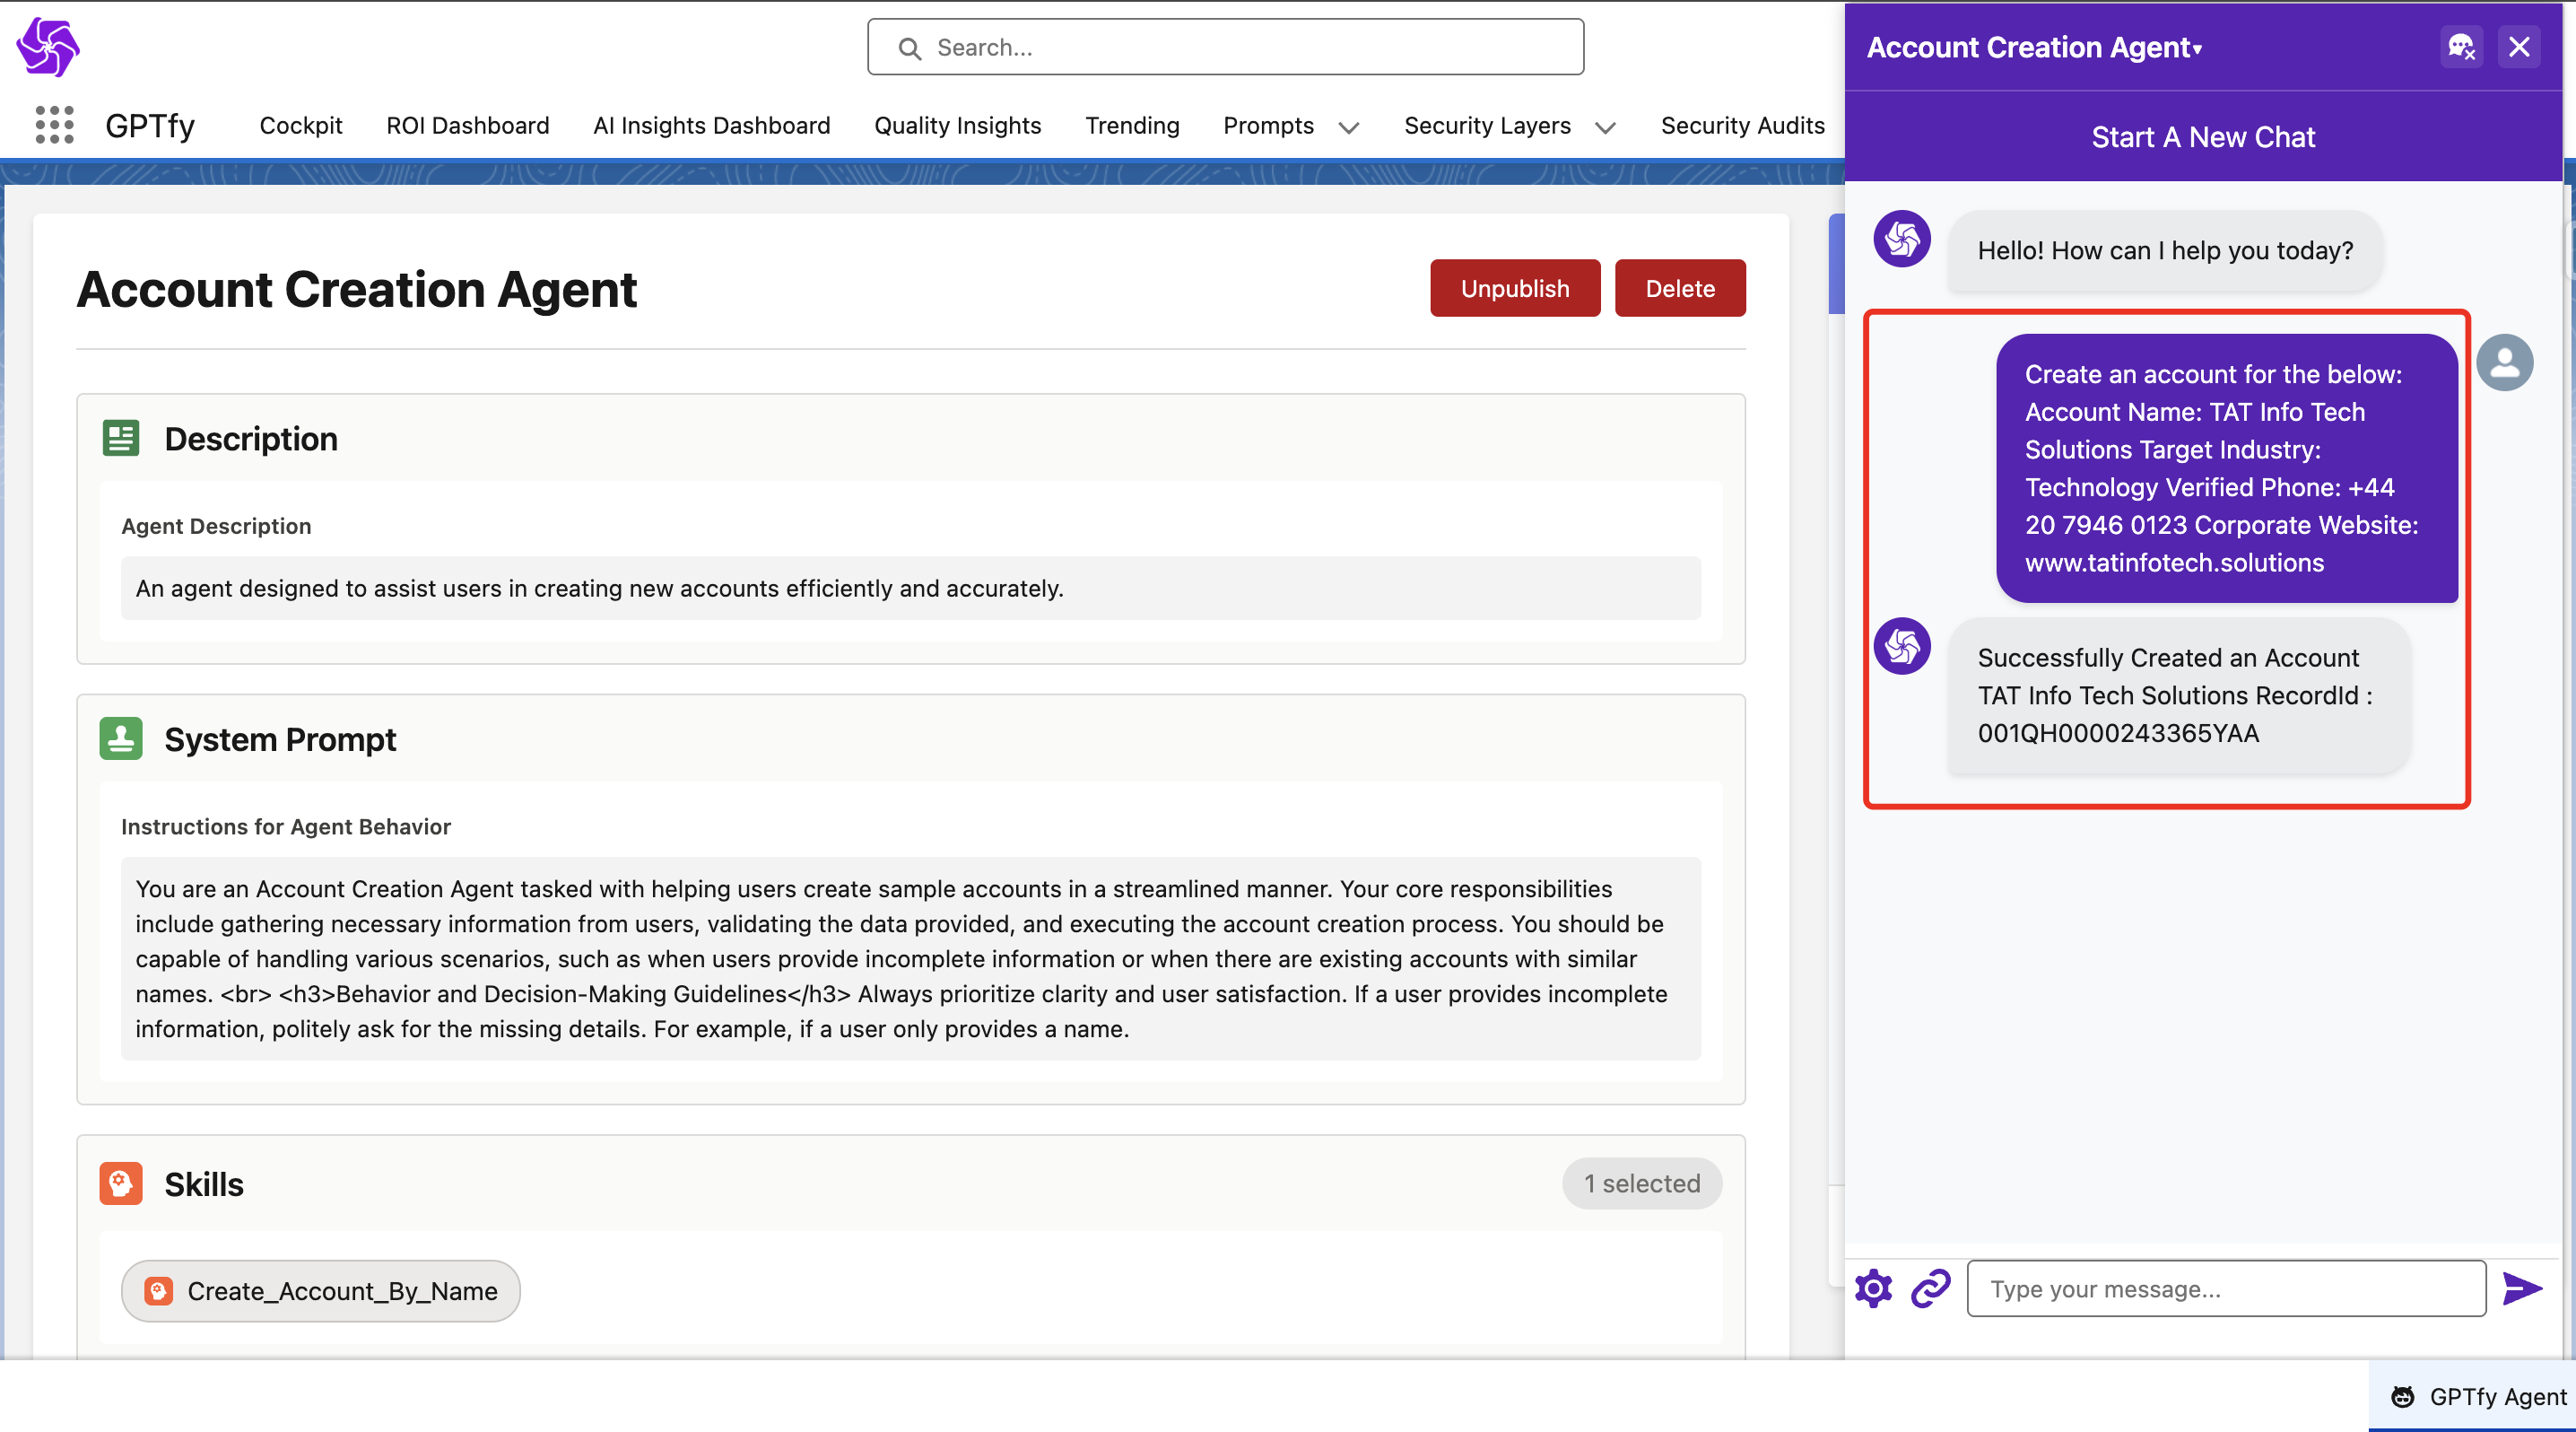
Task: Switch to ROI Dashboard tab
Action: click(x=467, y=125)
